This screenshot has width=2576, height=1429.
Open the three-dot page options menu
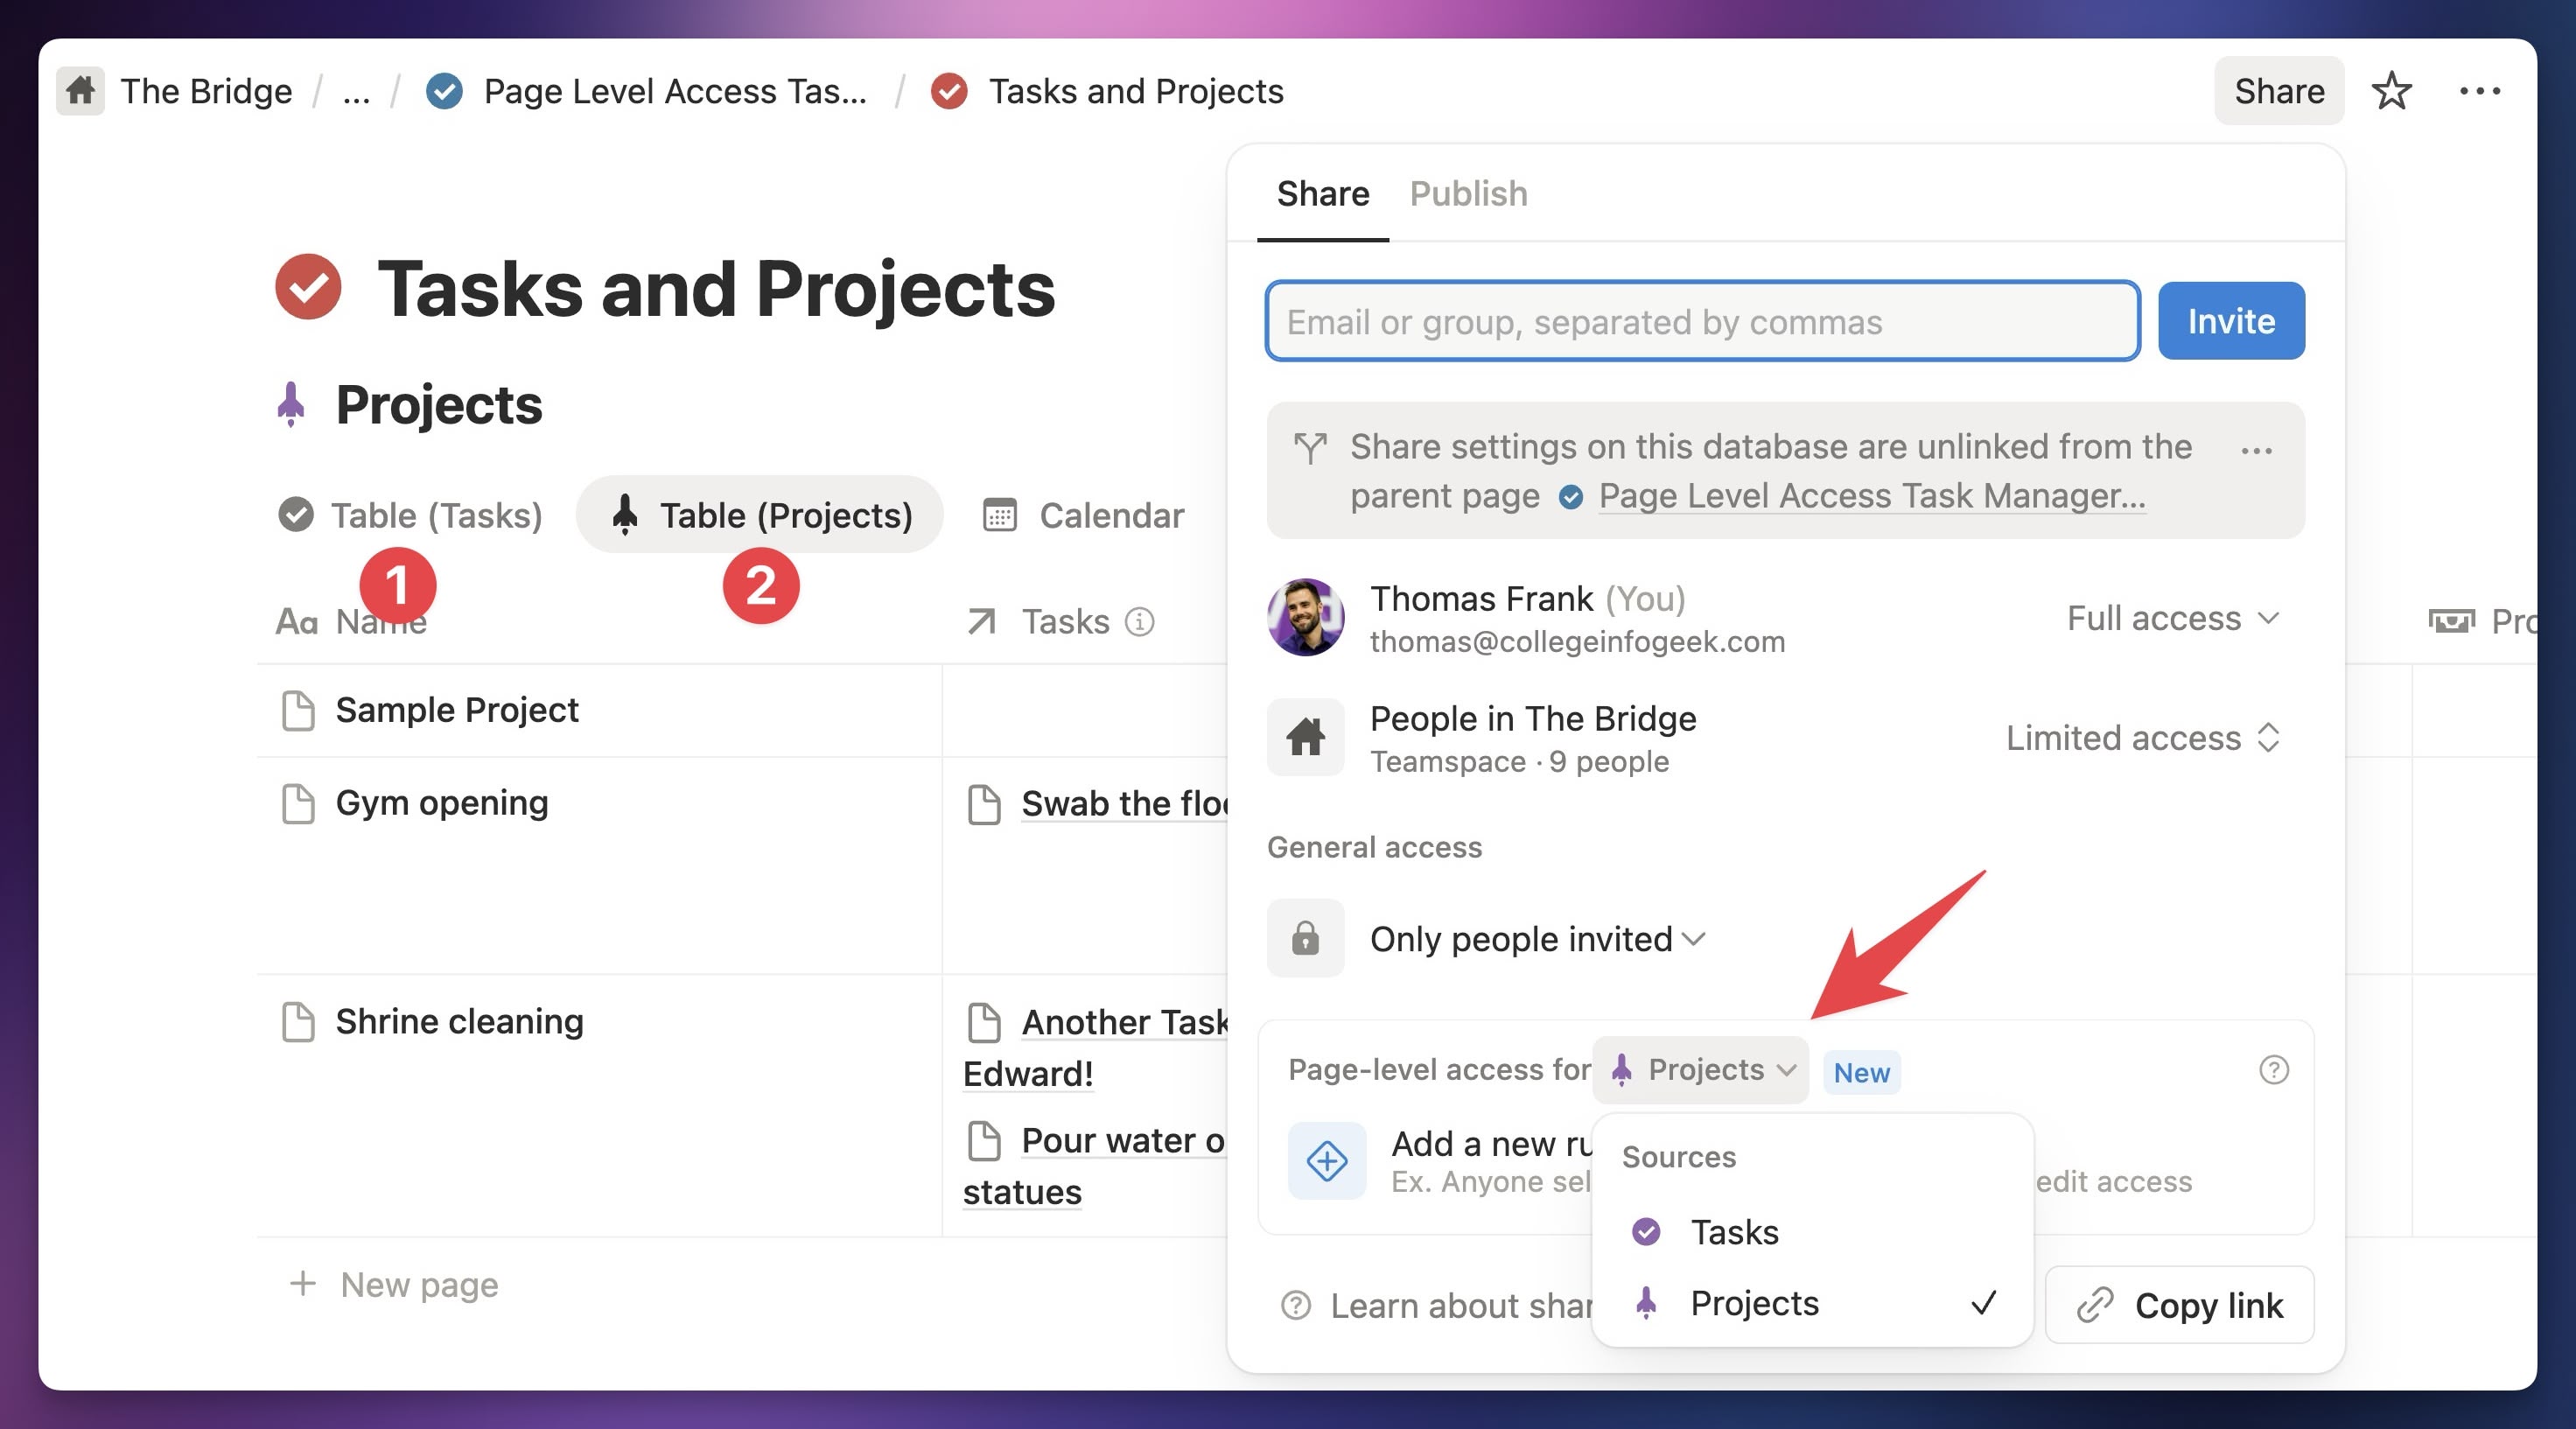tap(2479, 91)
